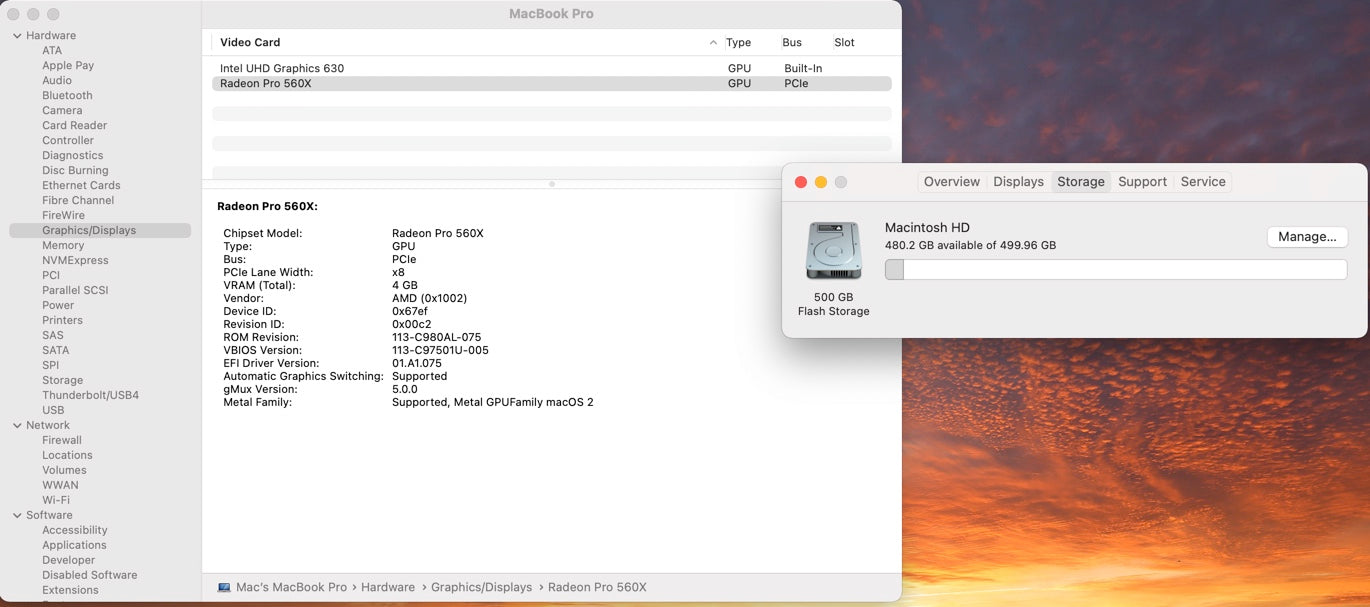Click the storage usage bar

(1115, 270)
